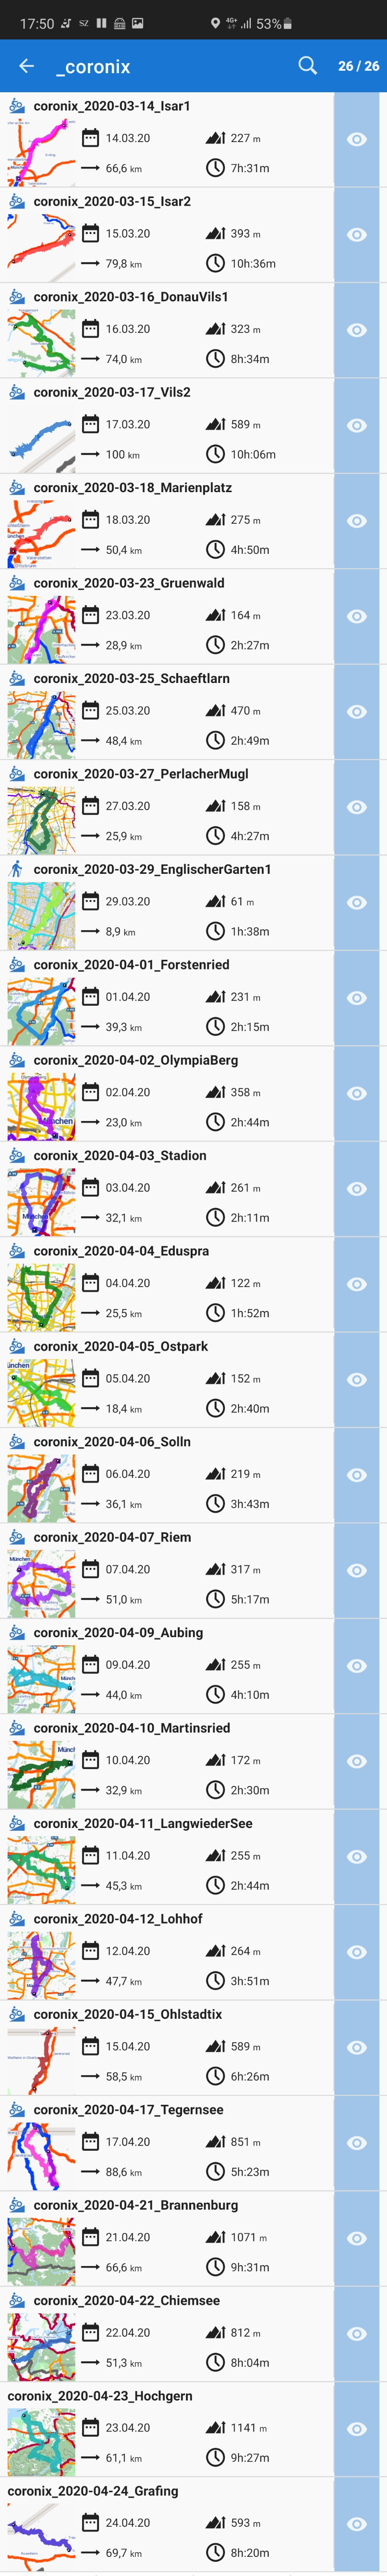Open the _coronix folder title

(x=93, y=67)
